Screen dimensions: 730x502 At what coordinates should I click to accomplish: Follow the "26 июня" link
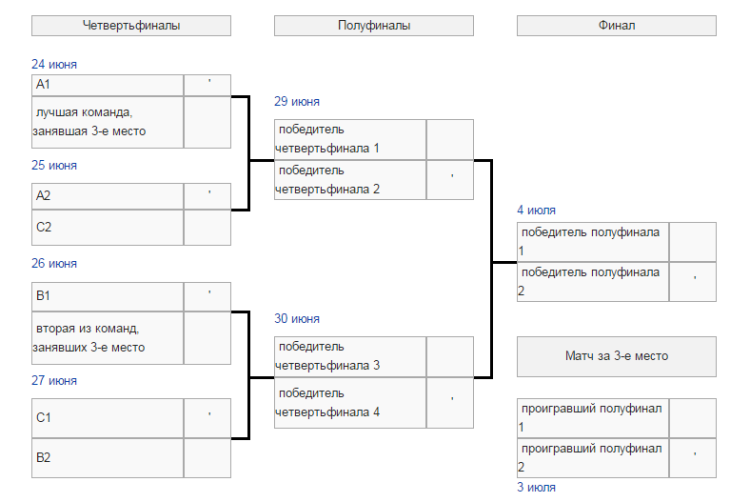(x=54, y=263)
